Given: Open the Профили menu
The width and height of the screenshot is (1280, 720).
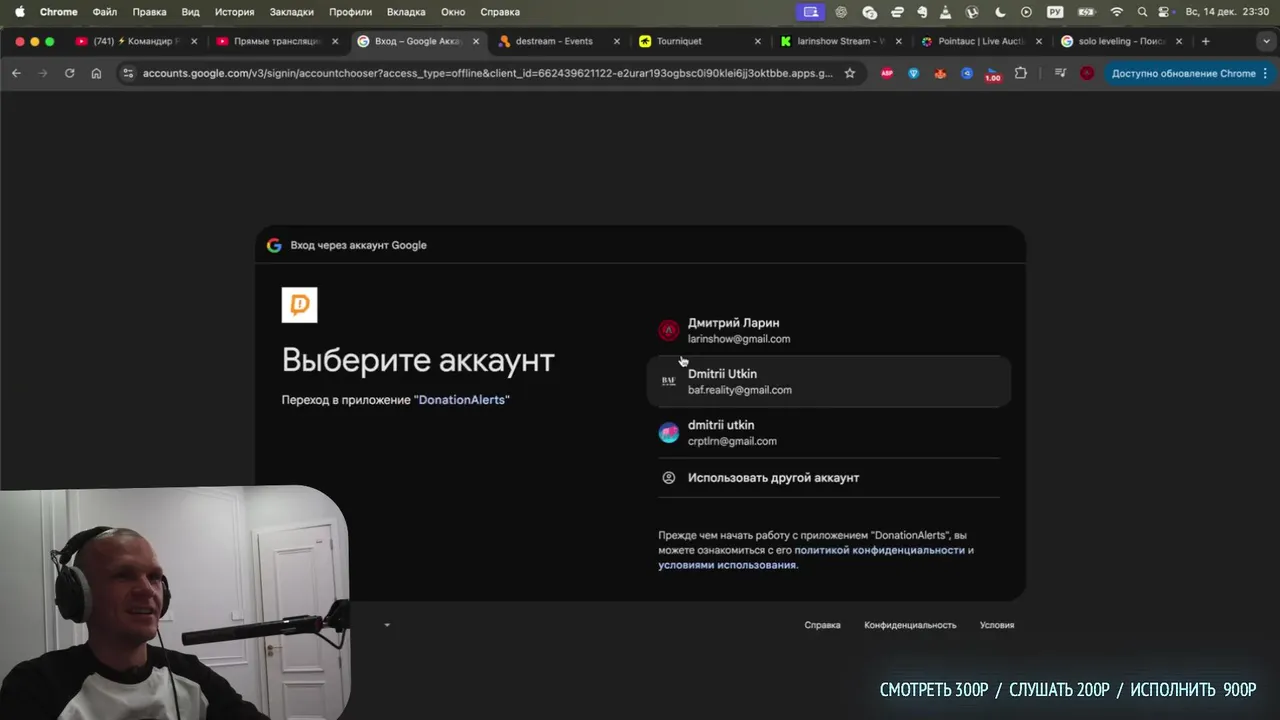Looking at the screenshot, I should click(350, 12).
